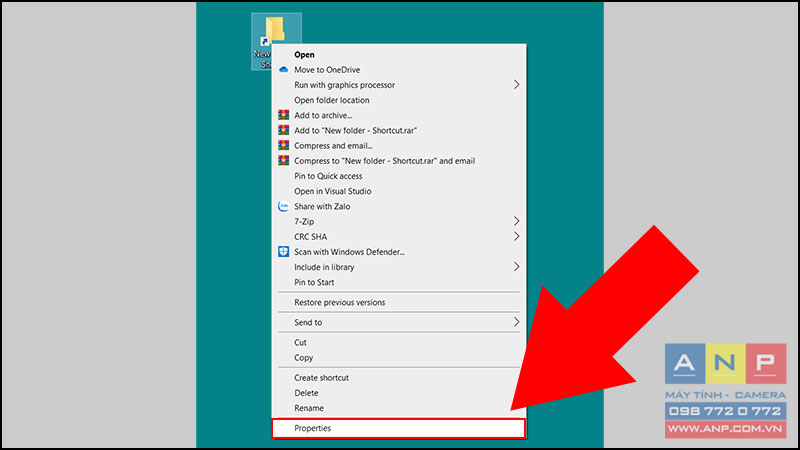Image resolution: width=800 pixels, height=450 pixels.
Task: Expand the Run with graphics processor submenu arrow
Action: [516, 85]
